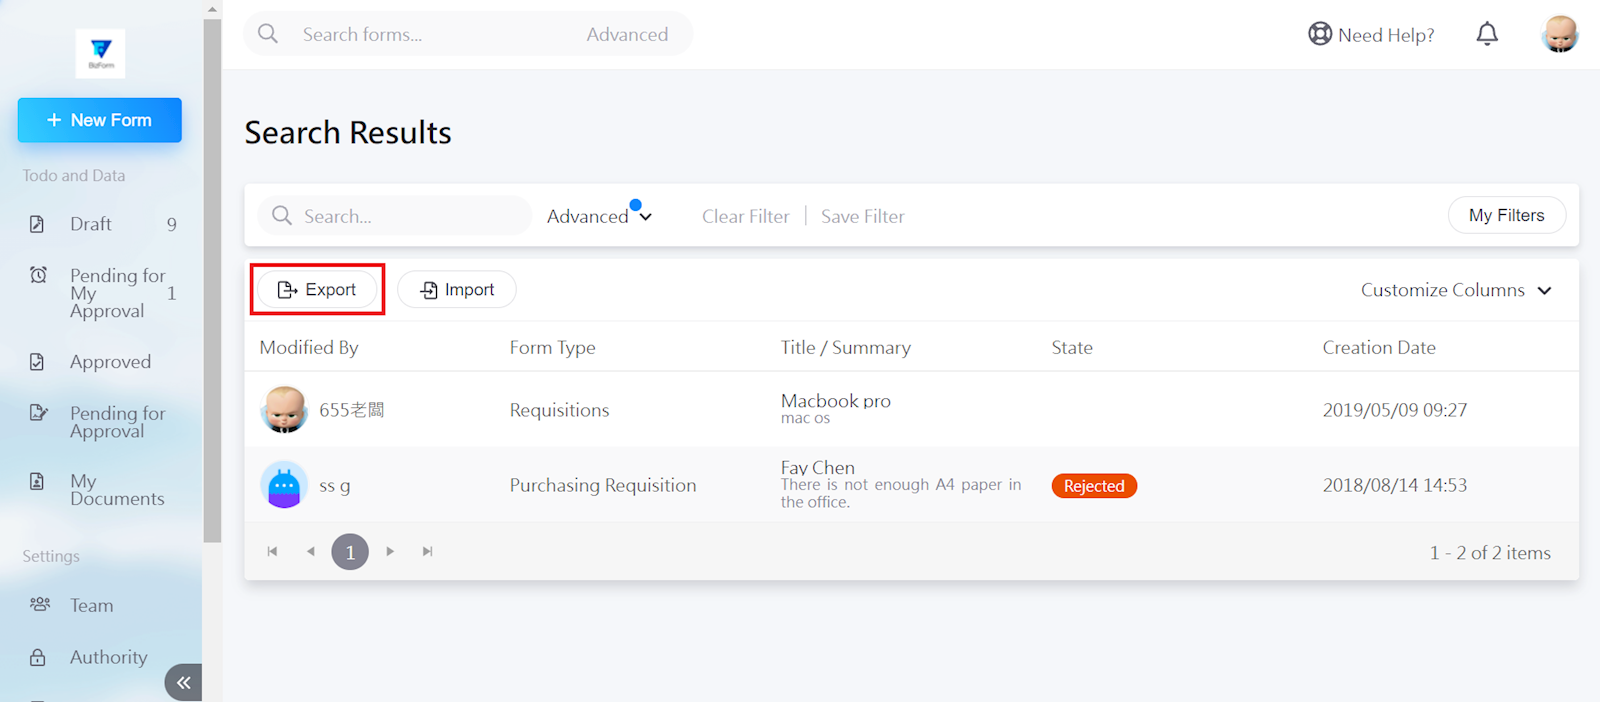Open Need Help support link
The height and width of the screenshot is (702, 1600).
pyautogui.click(x=1371, y=35)
